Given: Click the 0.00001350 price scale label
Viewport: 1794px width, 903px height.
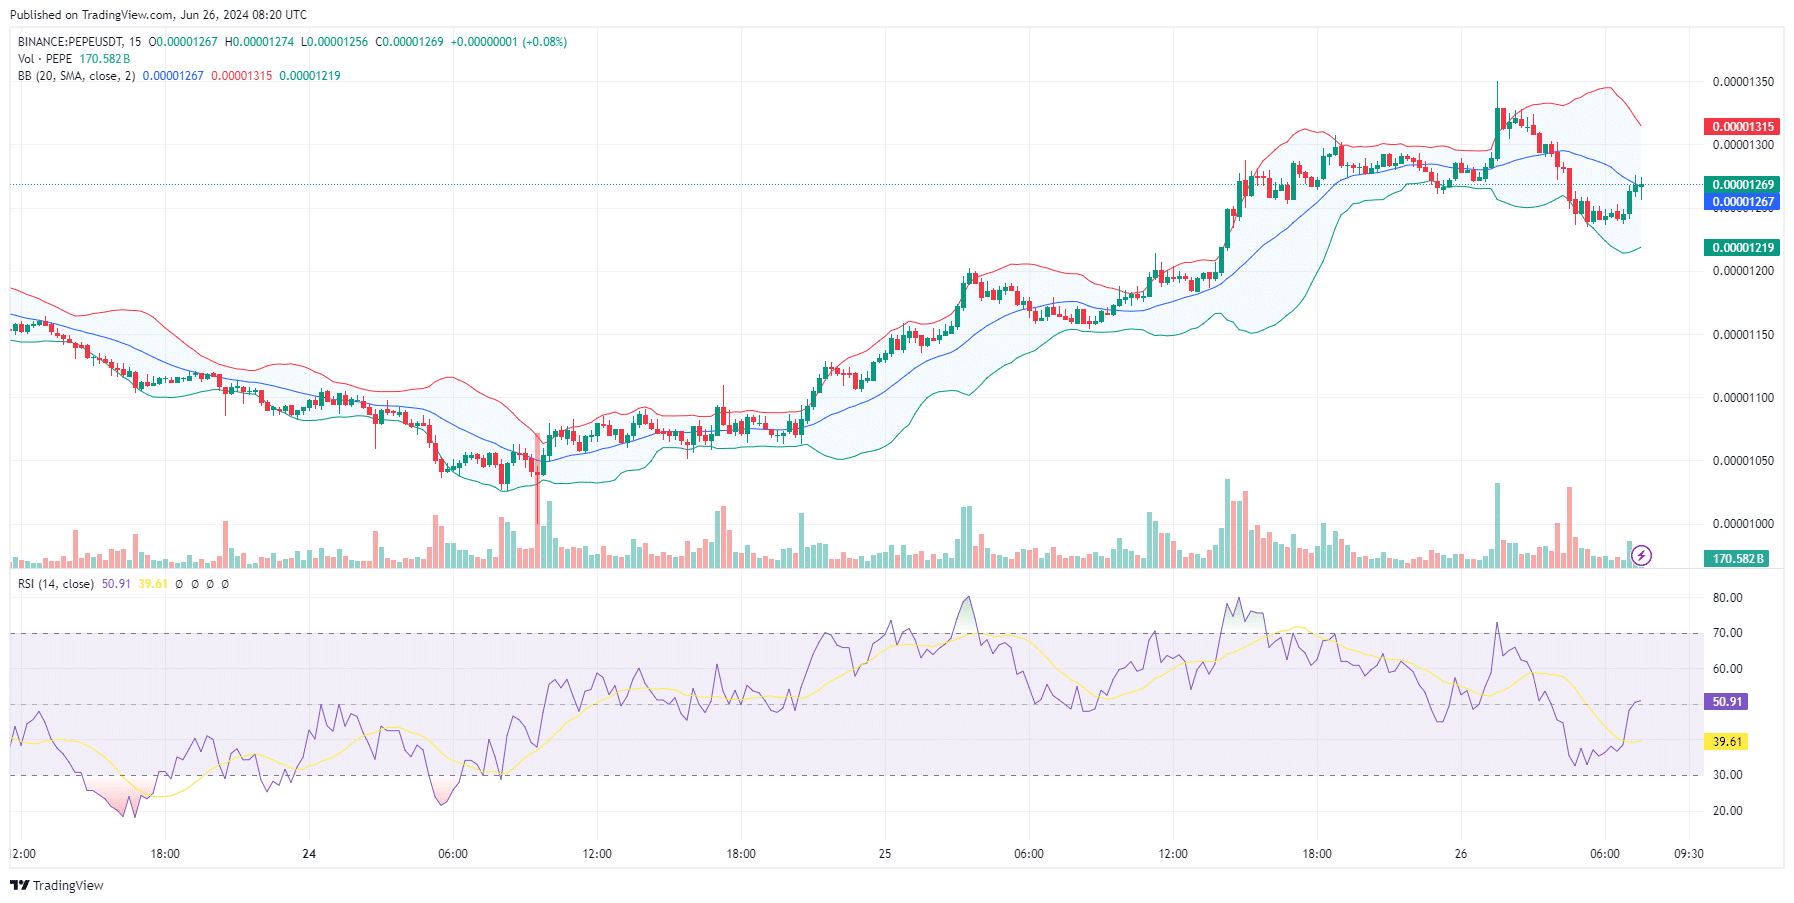Looking at the screenshot, I should (x=1743, y=82).
